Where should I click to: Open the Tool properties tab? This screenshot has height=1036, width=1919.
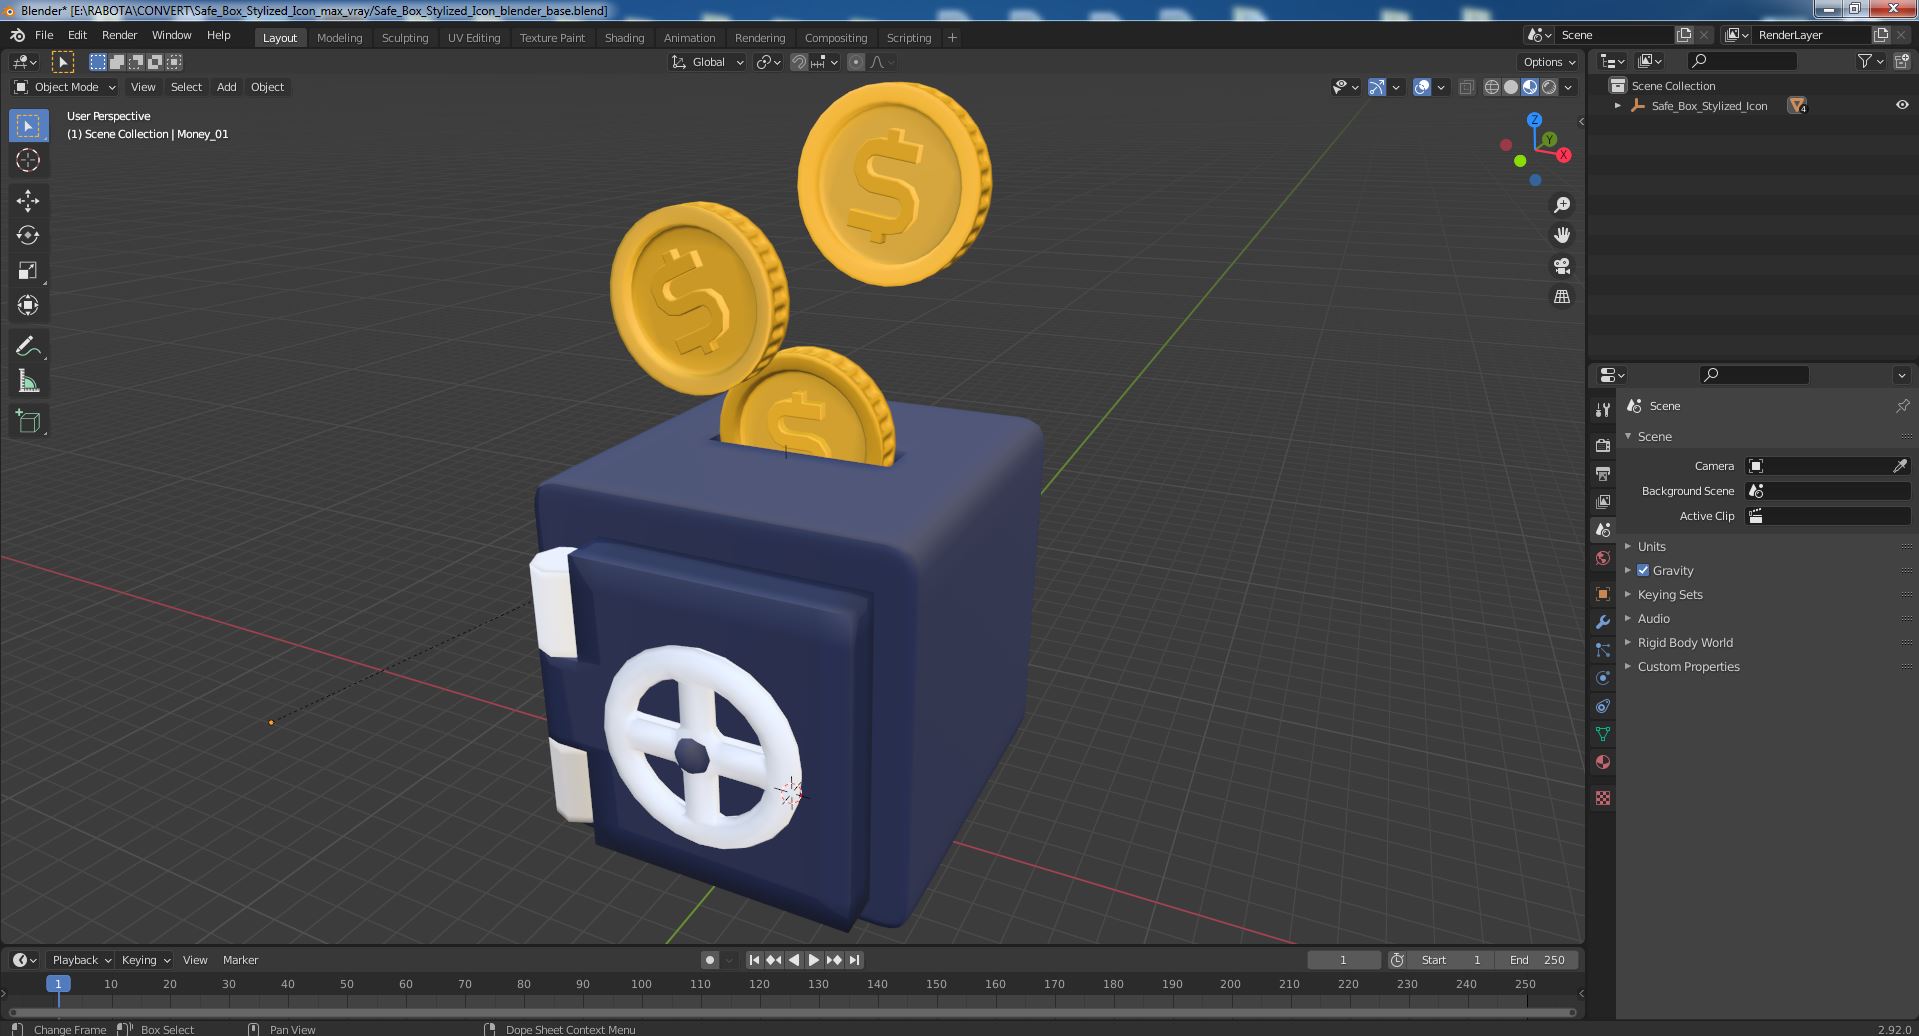pyautogui.click(x=1603, y=410)
